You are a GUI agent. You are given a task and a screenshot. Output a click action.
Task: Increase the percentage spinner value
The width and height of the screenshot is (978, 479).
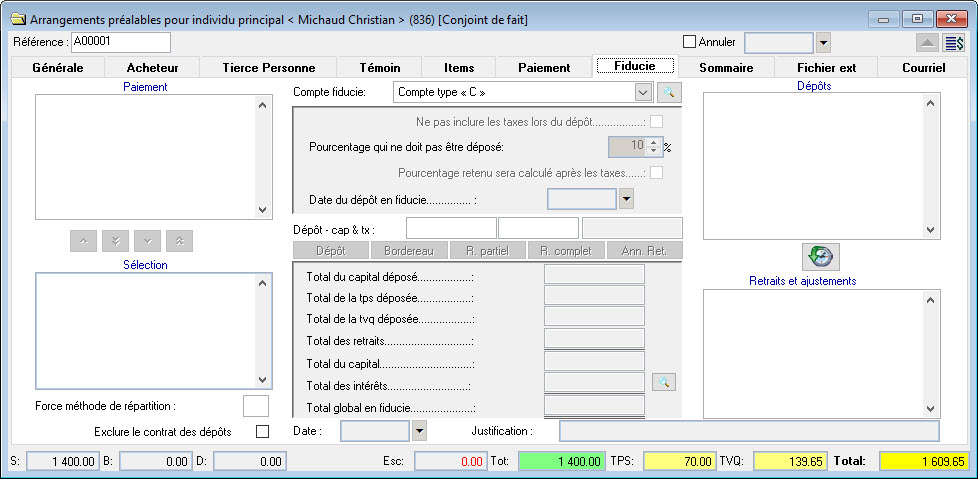(654, 141)
